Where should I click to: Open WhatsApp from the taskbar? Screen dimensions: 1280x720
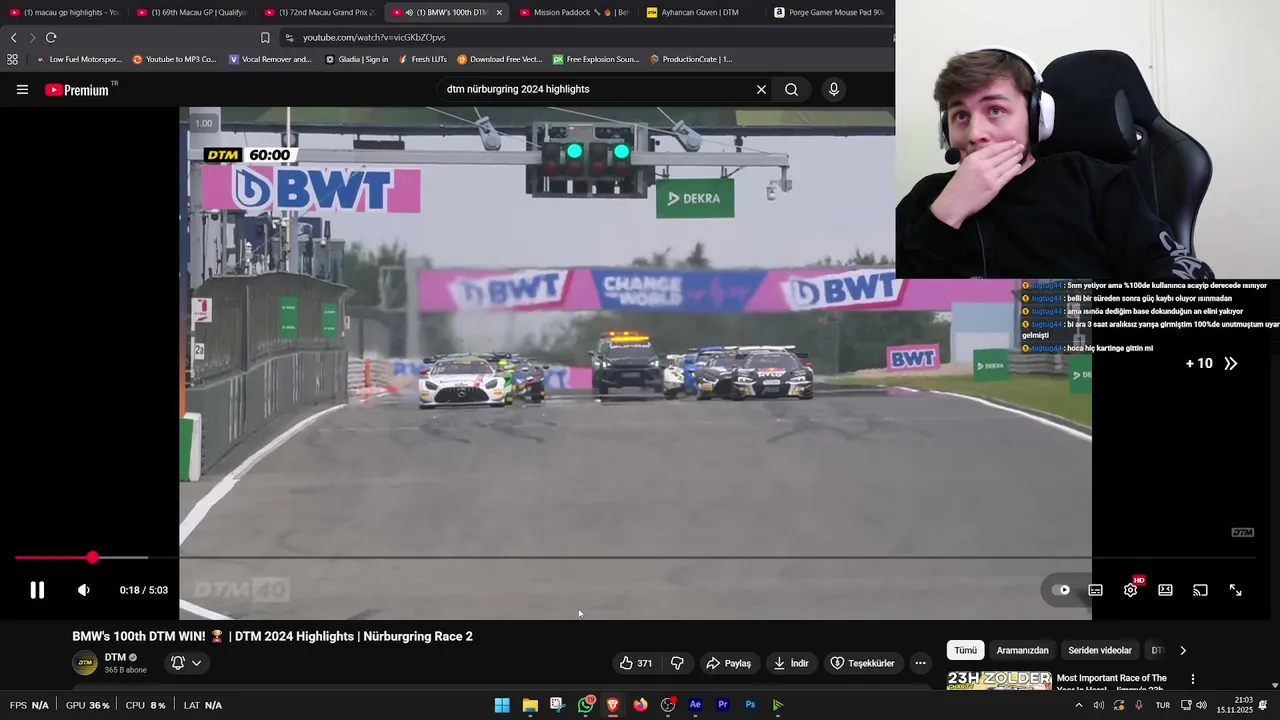click(585, 705)
